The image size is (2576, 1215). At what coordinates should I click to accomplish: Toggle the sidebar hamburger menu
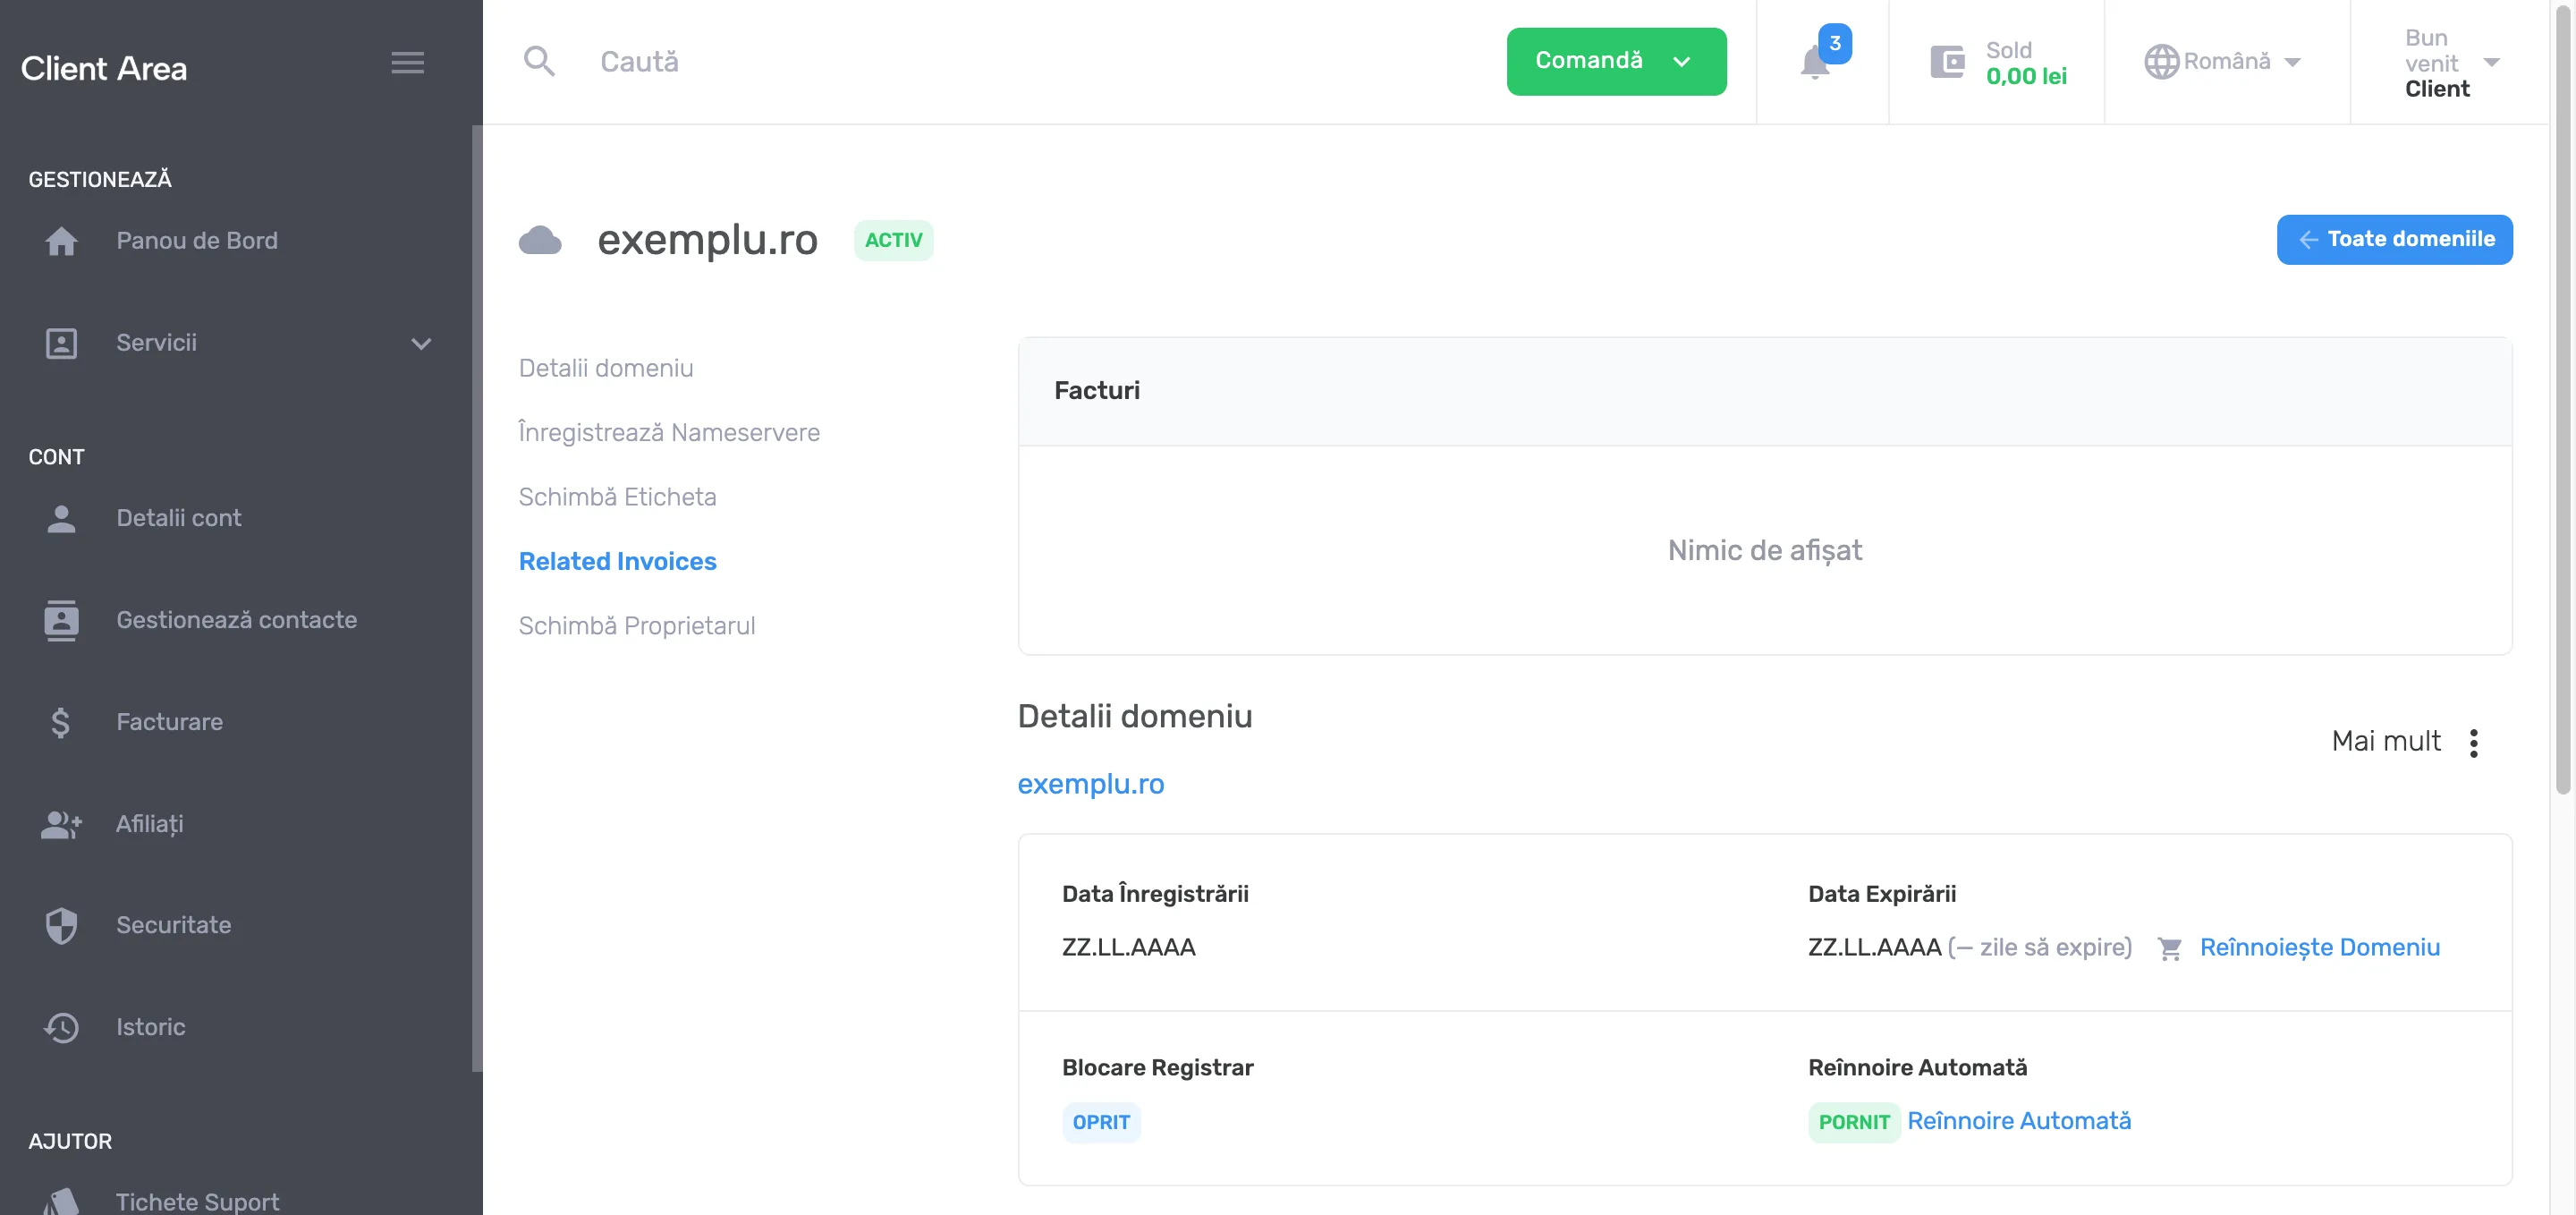[407, 62]
